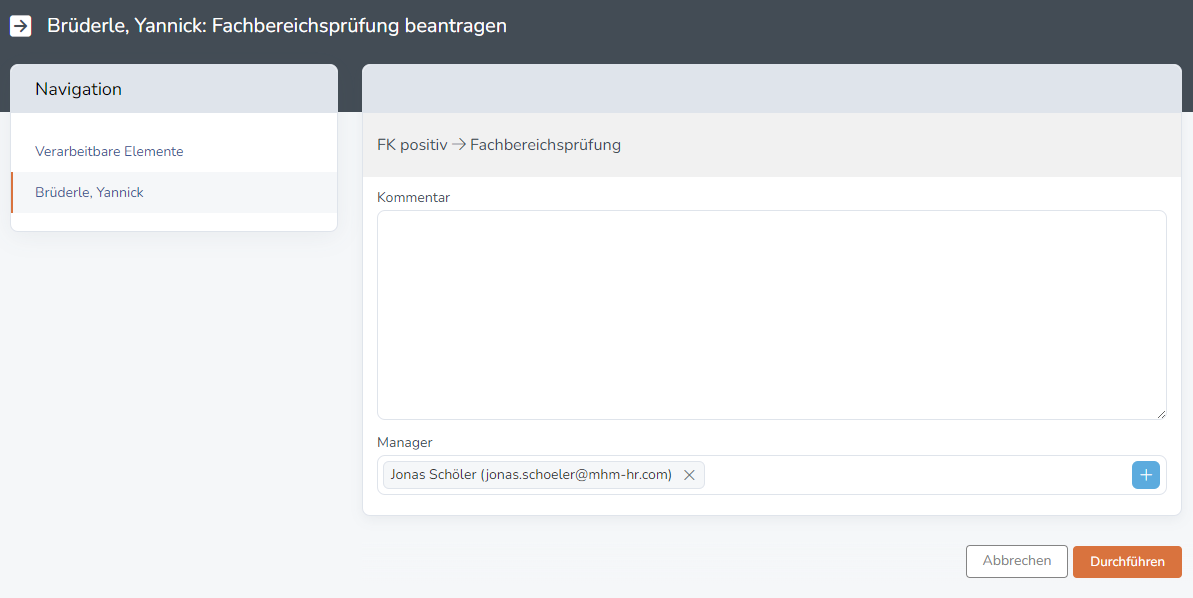Click the FK positiv status text
Screen dimensions: 1193x598
pos(412,145)
